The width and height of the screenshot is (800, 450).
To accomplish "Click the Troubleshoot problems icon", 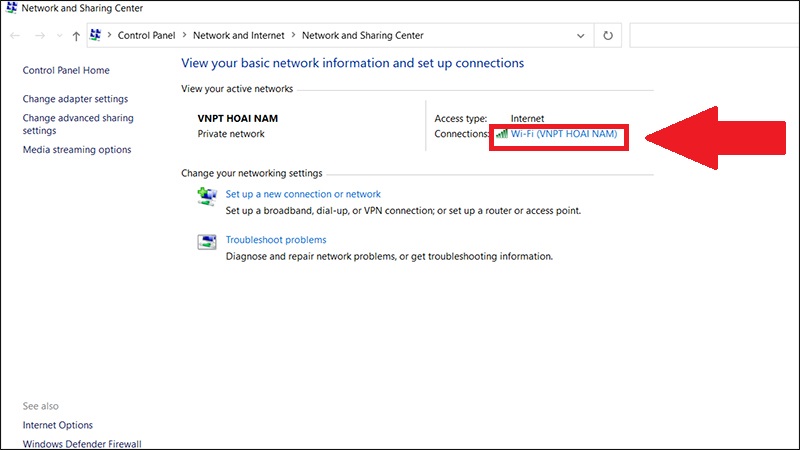I will coord(207,242).
